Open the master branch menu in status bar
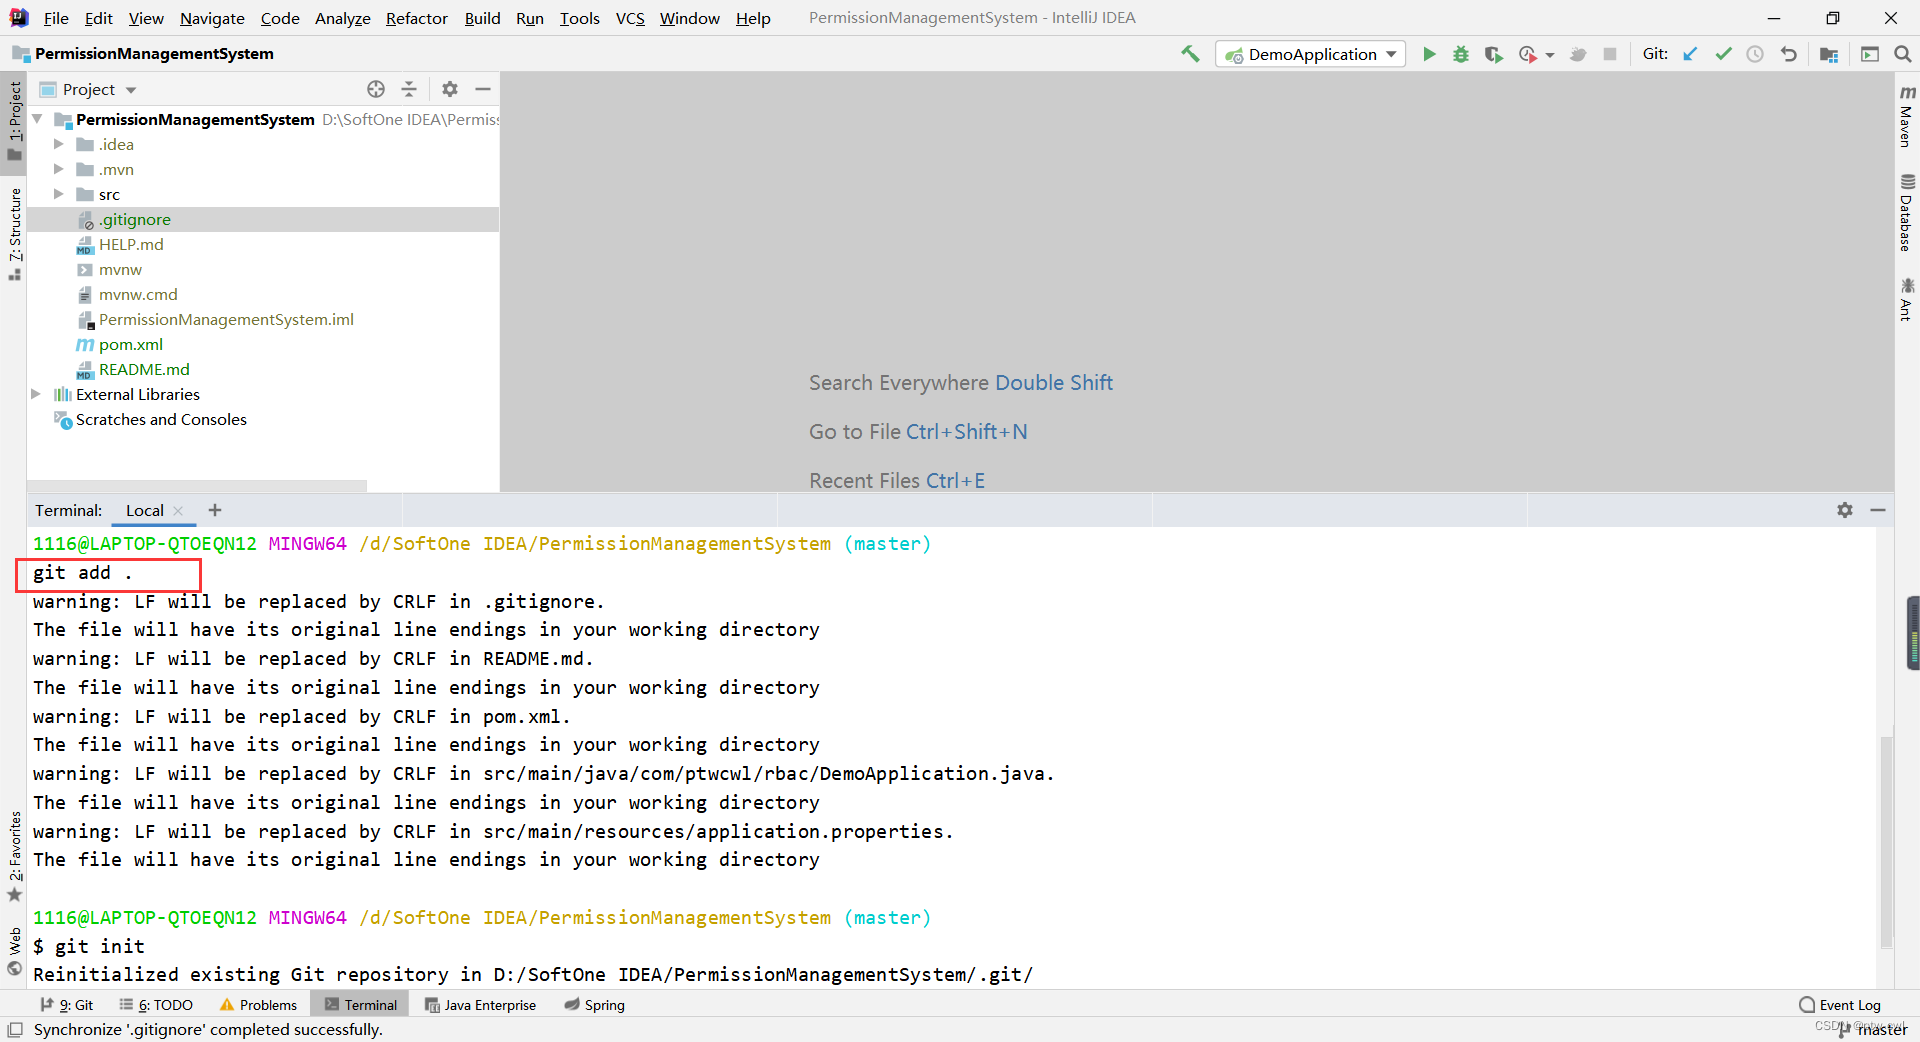This screenshot has height=1042, width=1920. click(x=1873, y=1030)
